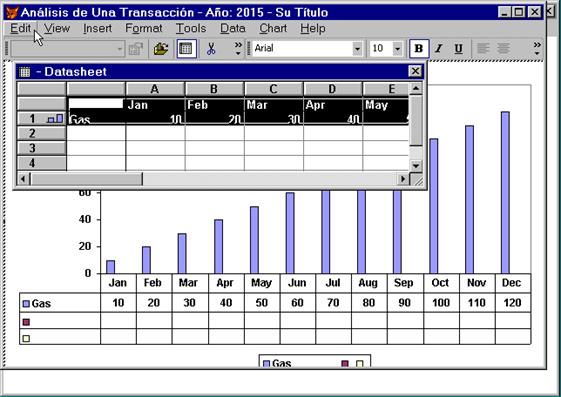Open the Edit menu
The height and width of the screenshot is (397, 561).
(20, 28)
